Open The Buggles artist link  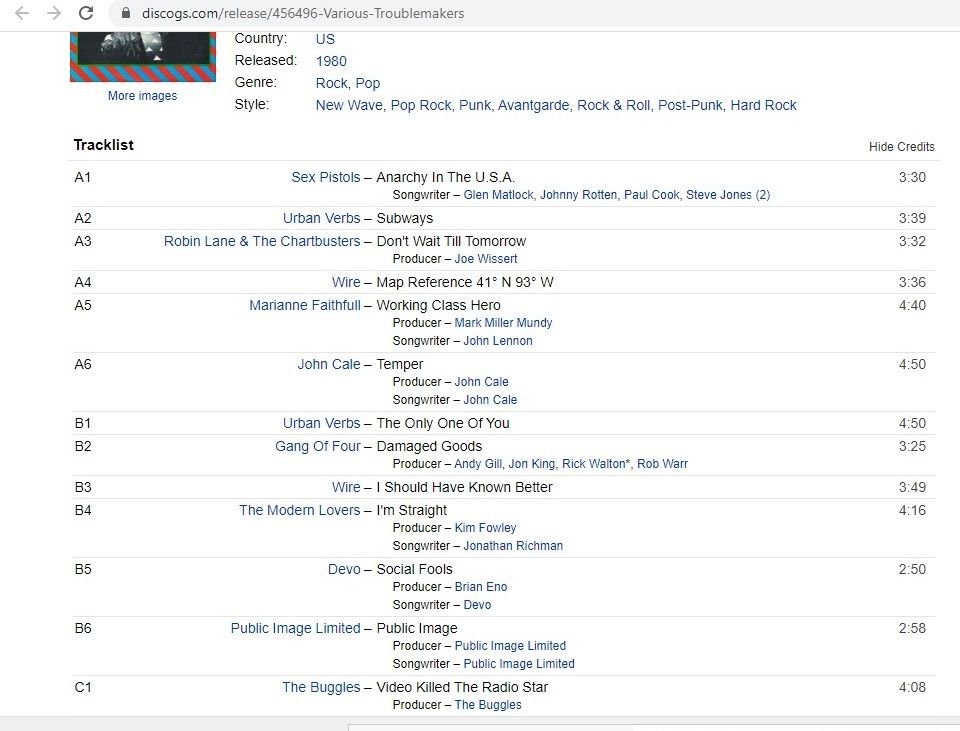click(x=321, y=687)
